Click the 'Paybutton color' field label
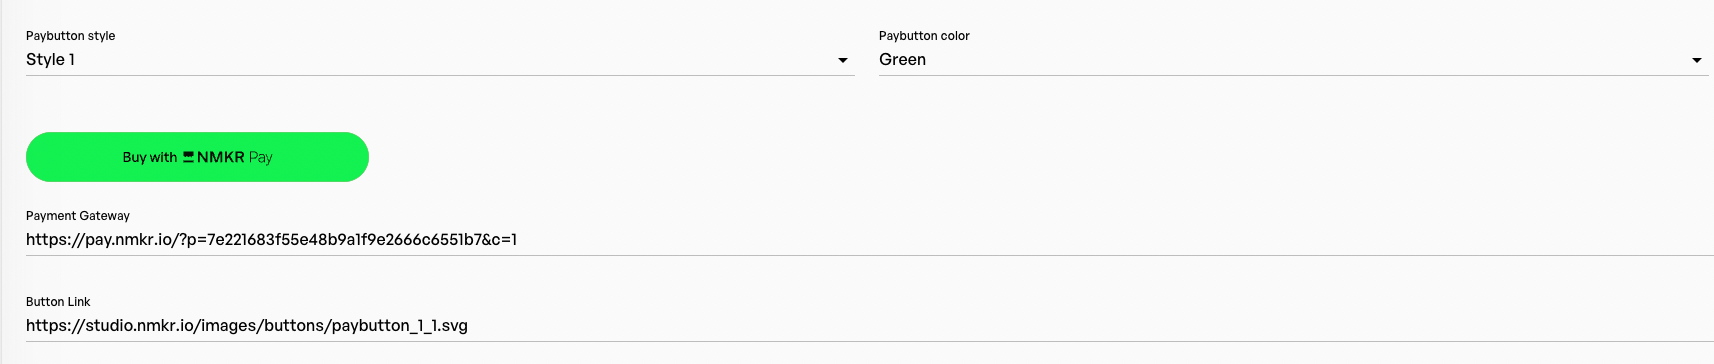Screen dimensions: 1714x364 (x=924, y=36)
